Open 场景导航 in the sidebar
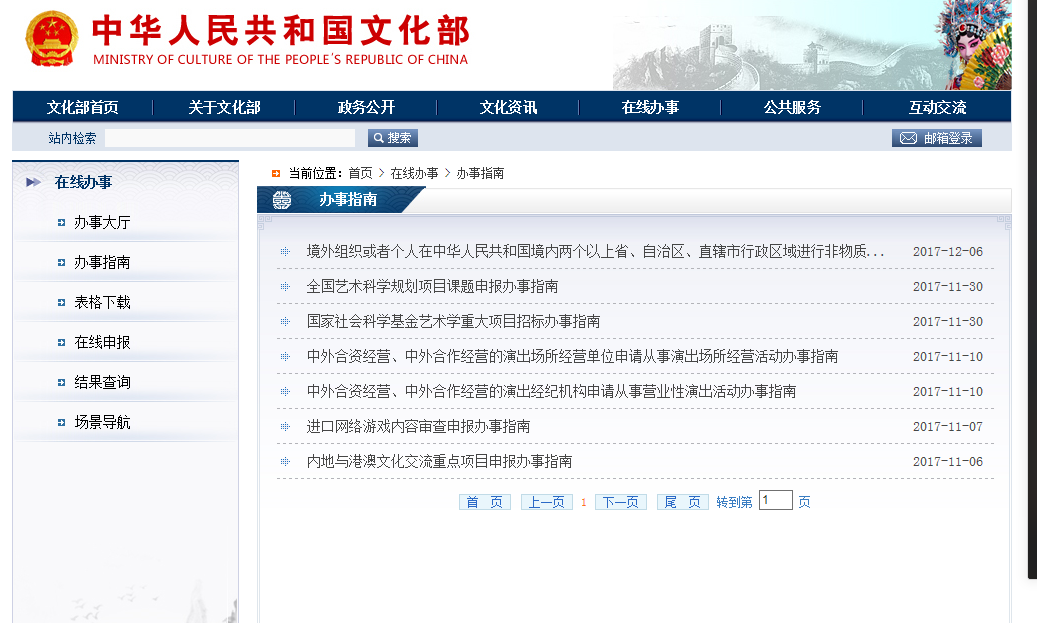 (x=103, y=423)
